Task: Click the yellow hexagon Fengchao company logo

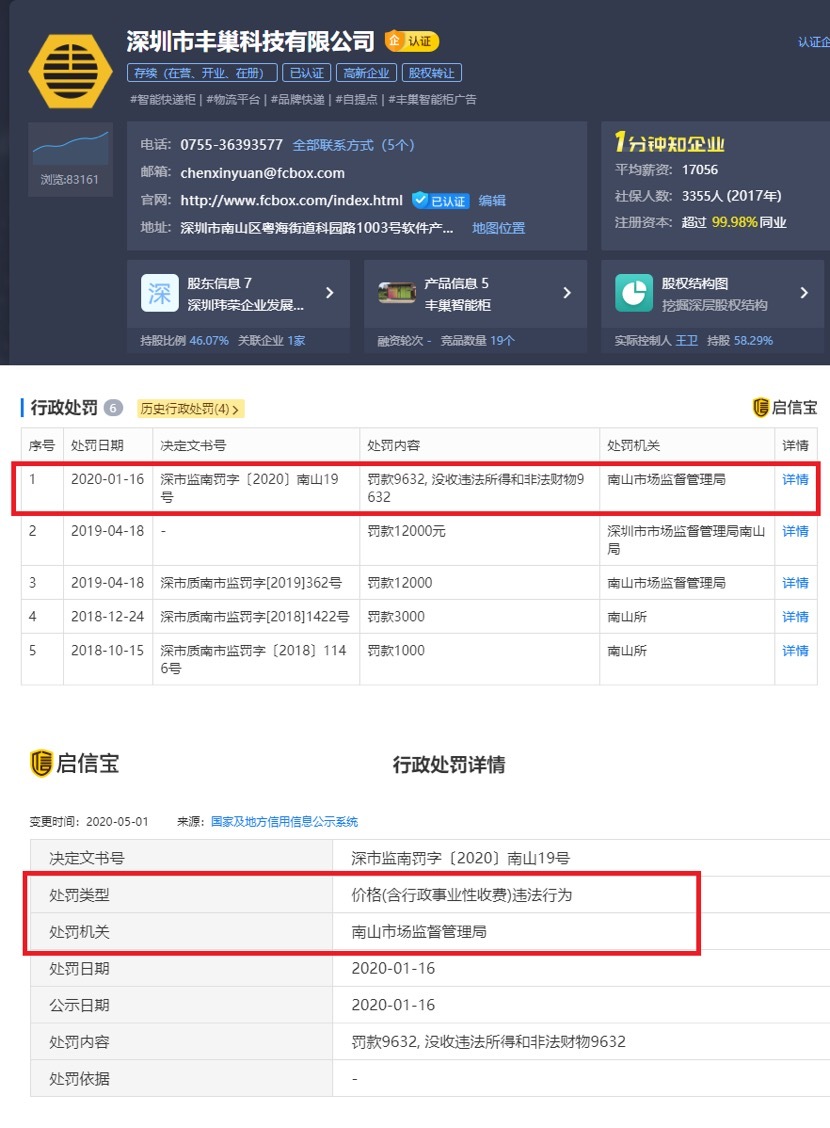Action: pos(70,71)
